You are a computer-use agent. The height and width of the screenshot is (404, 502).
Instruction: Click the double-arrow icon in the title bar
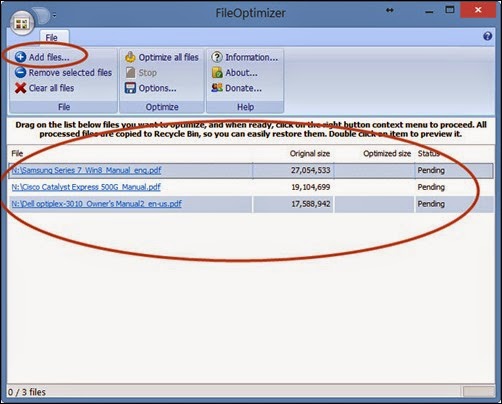[390, 10]
